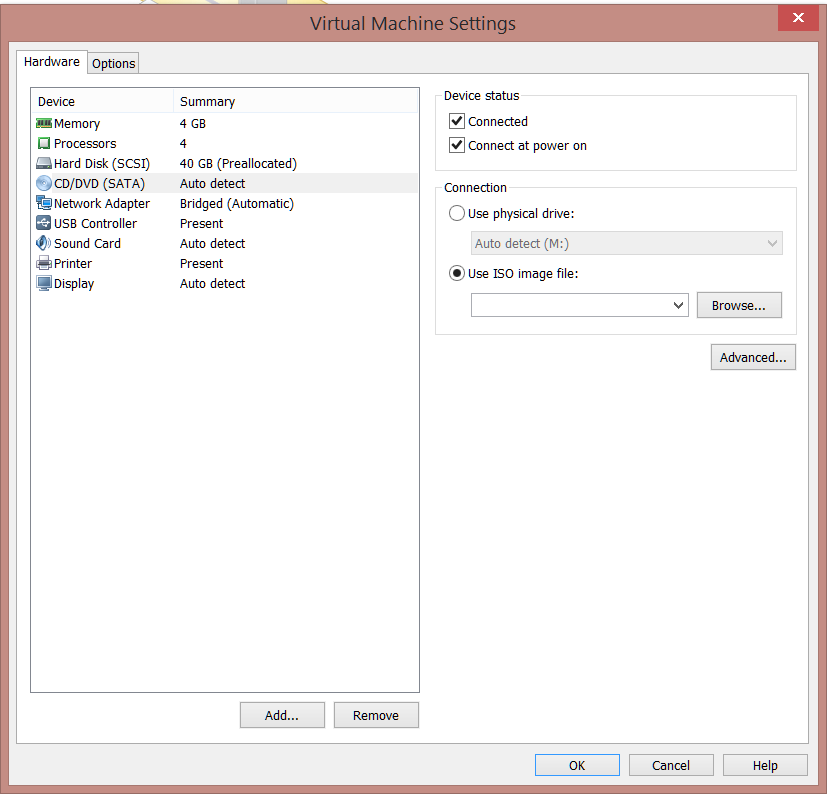
Task: Select the Display row label
Action: (x=74, y=284)
